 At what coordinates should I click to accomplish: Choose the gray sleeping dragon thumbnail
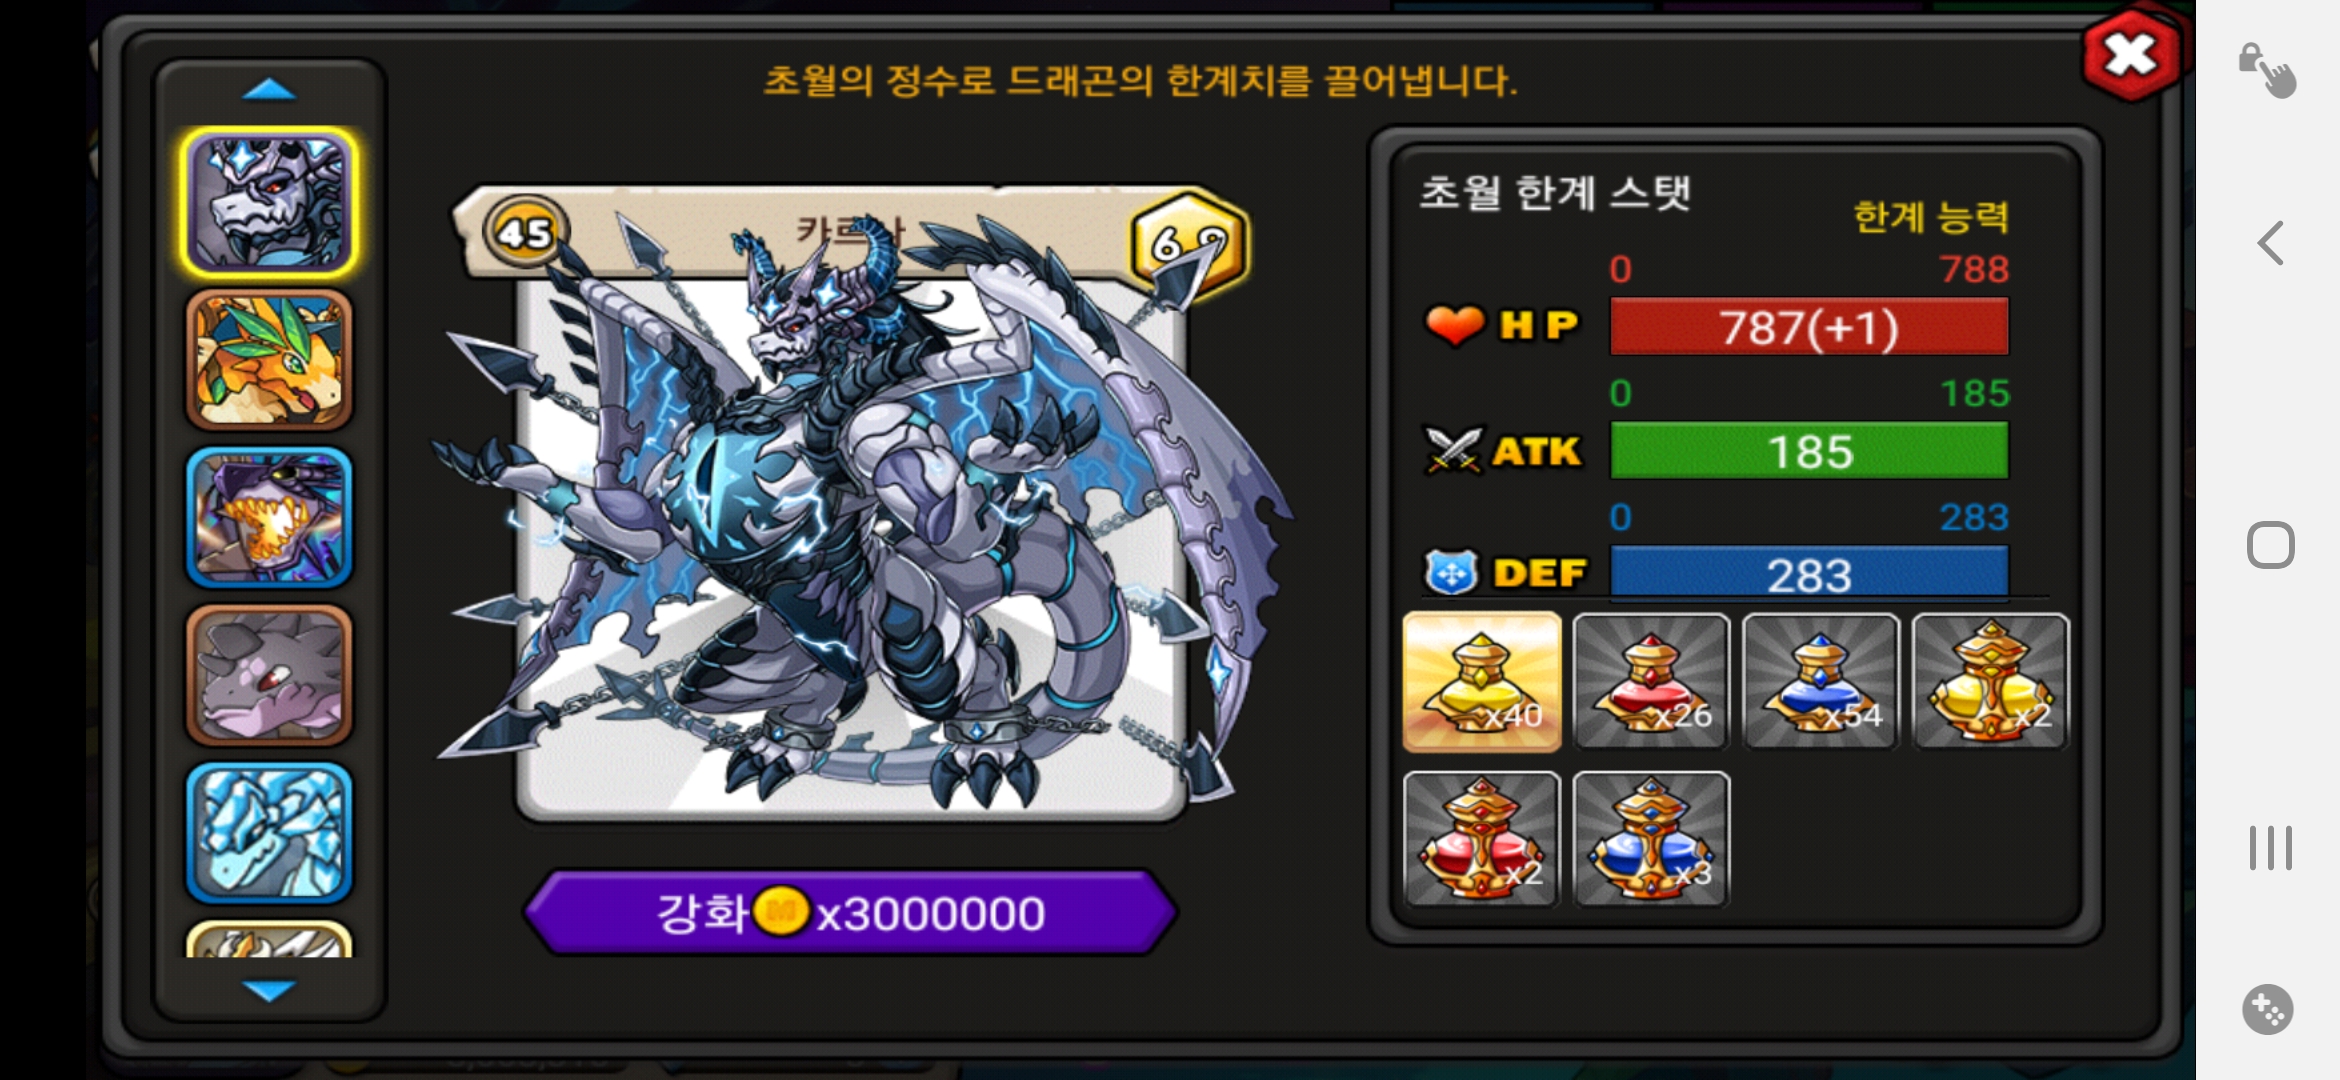click(269, 675)
